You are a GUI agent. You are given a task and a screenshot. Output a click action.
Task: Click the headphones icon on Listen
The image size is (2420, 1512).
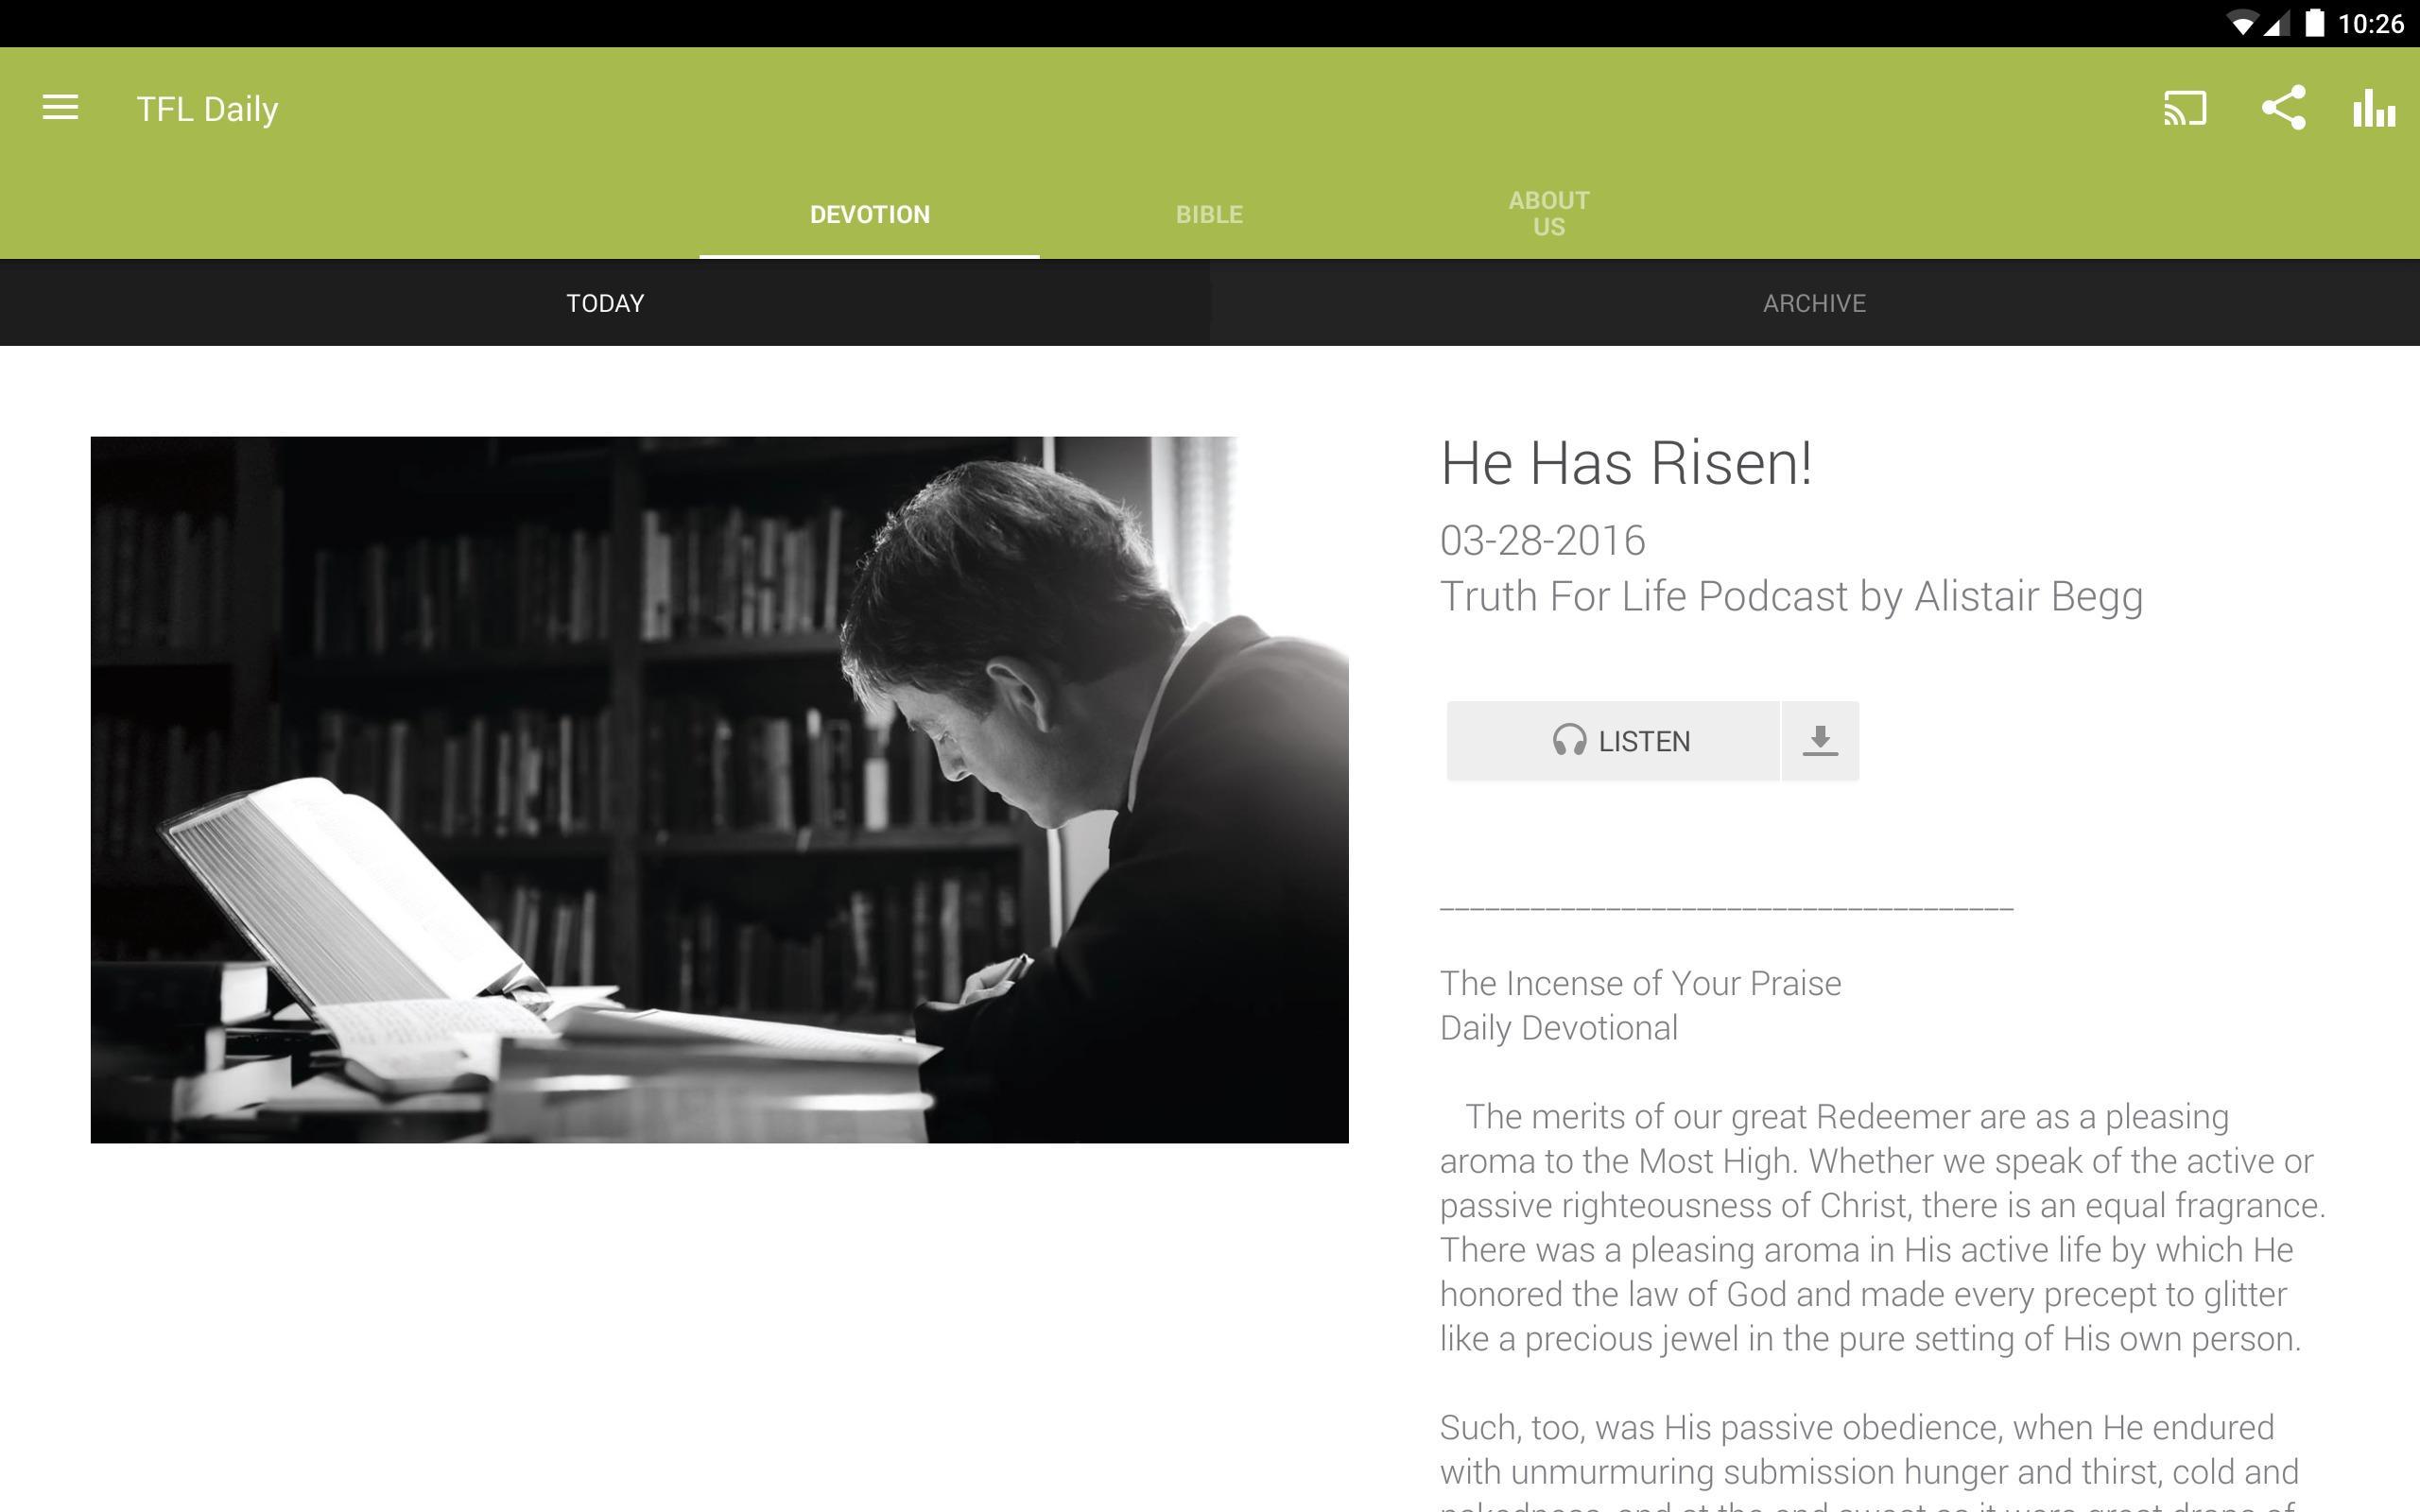1569,741
